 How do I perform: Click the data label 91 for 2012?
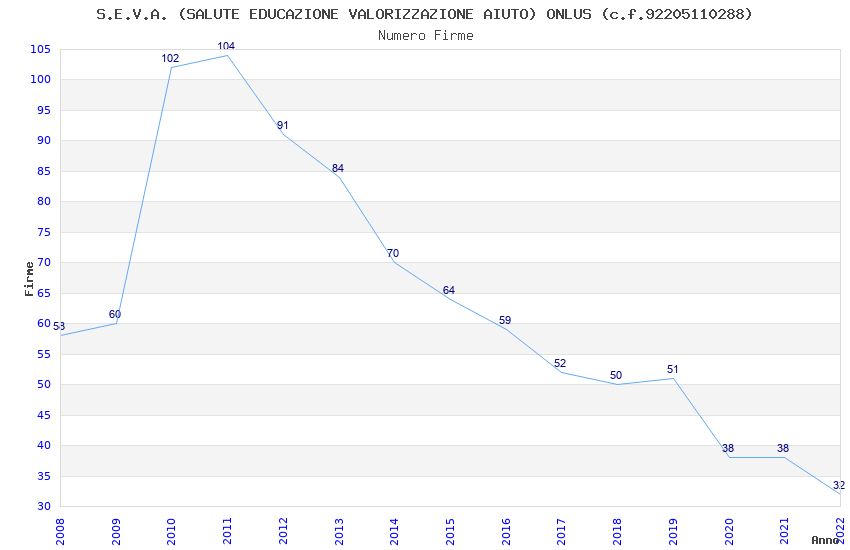coord(282,125)
